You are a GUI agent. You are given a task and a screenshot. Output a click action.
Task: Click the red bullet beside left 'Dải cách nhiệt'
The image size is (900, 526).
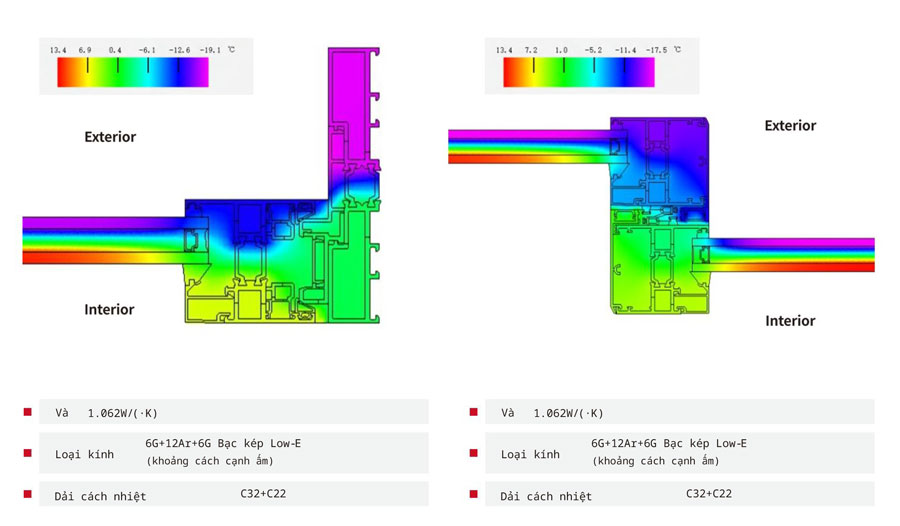[x=28, y=494]
